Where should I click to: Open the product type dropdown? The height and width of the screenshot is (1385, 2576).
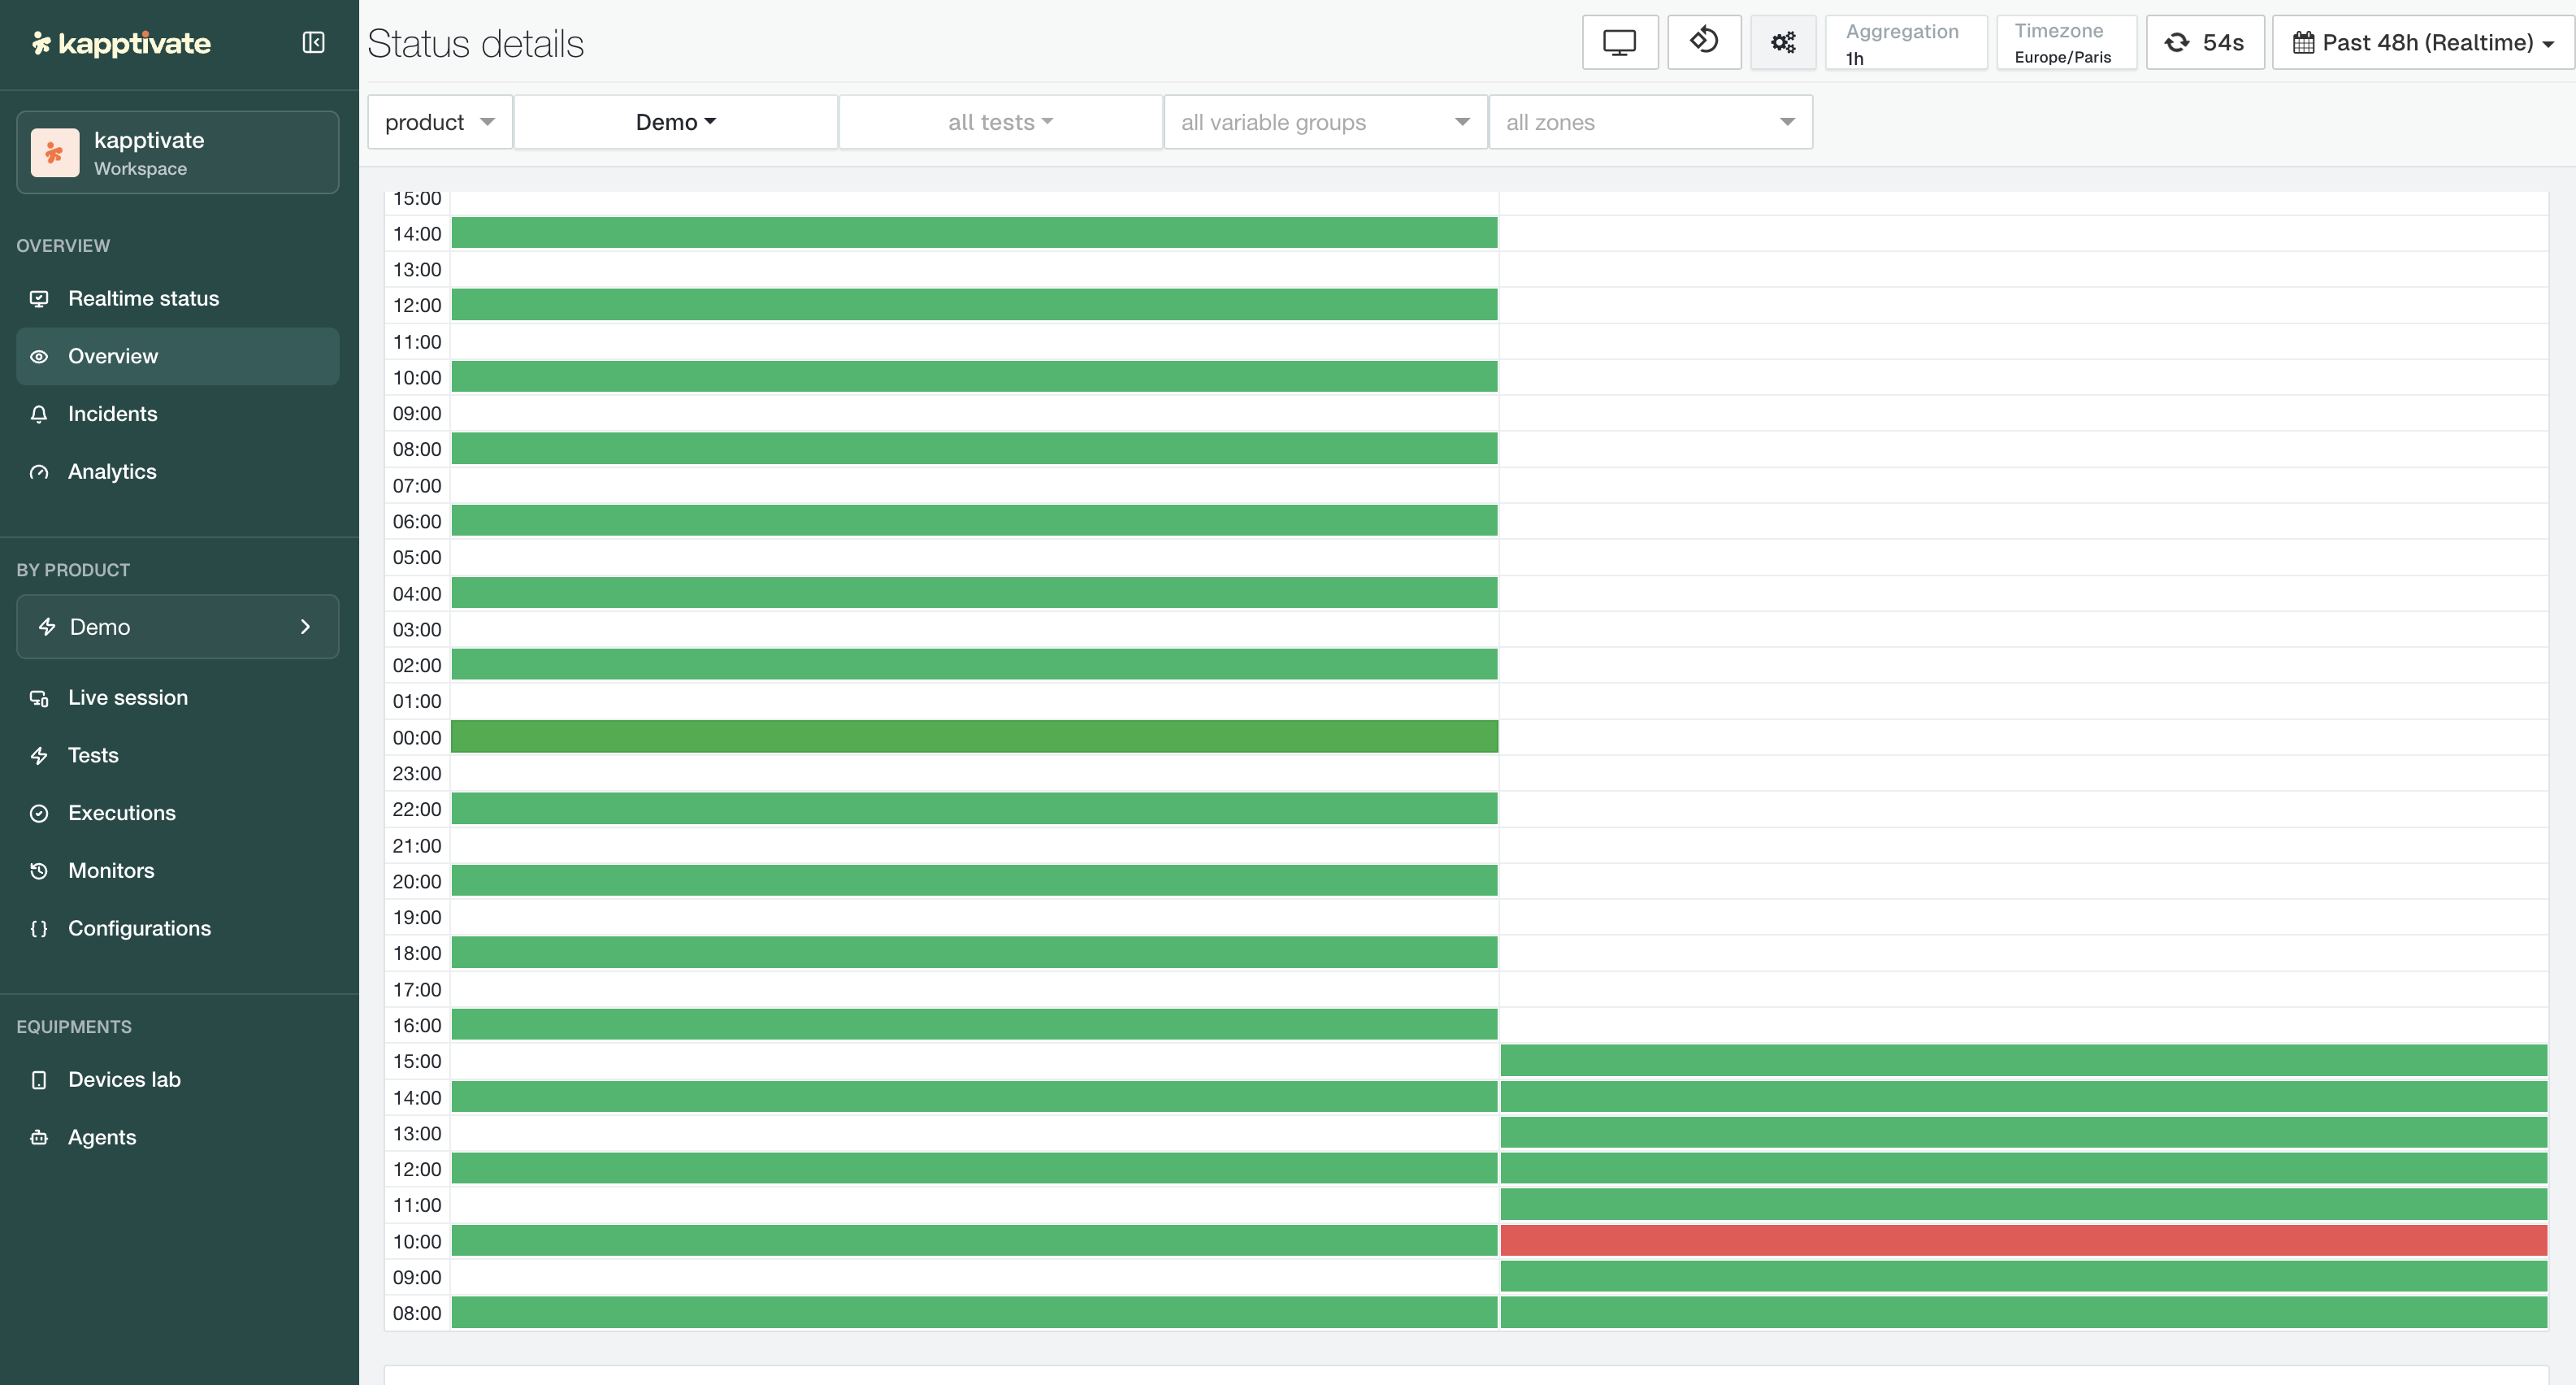click(440, 122)
